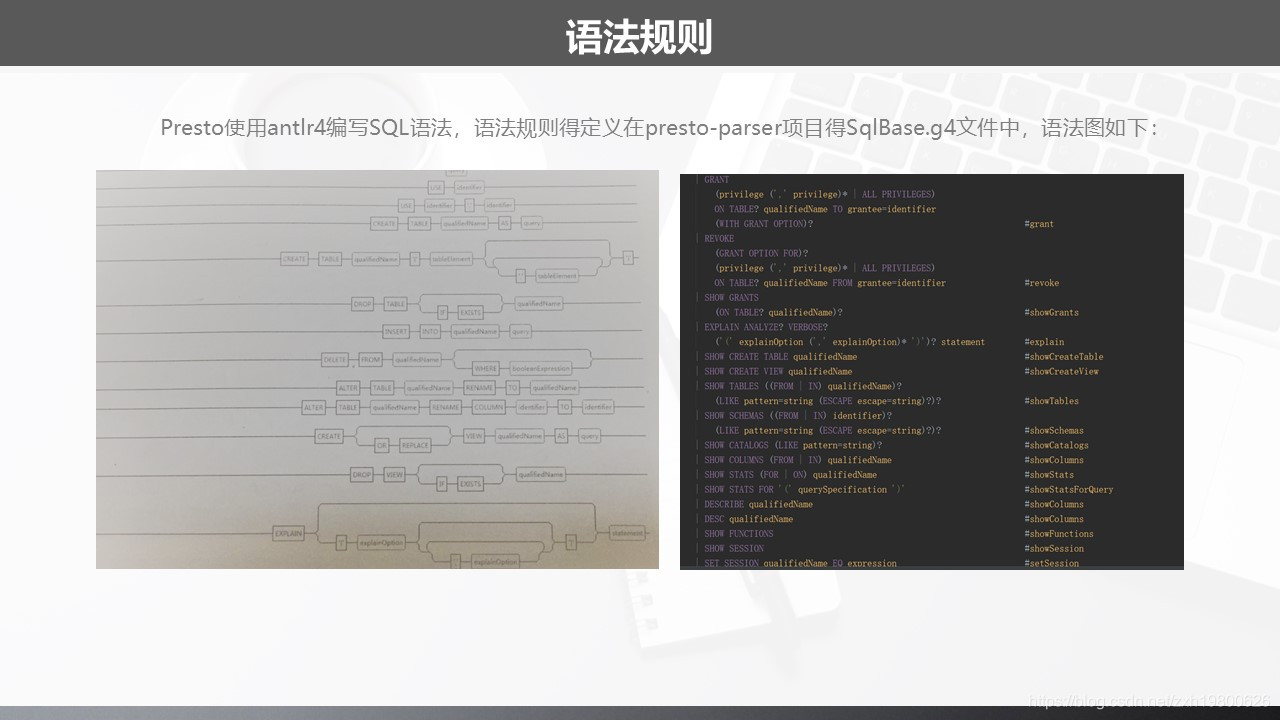Click the SHOW CREATE TABLE qualifiedName line

780,357
